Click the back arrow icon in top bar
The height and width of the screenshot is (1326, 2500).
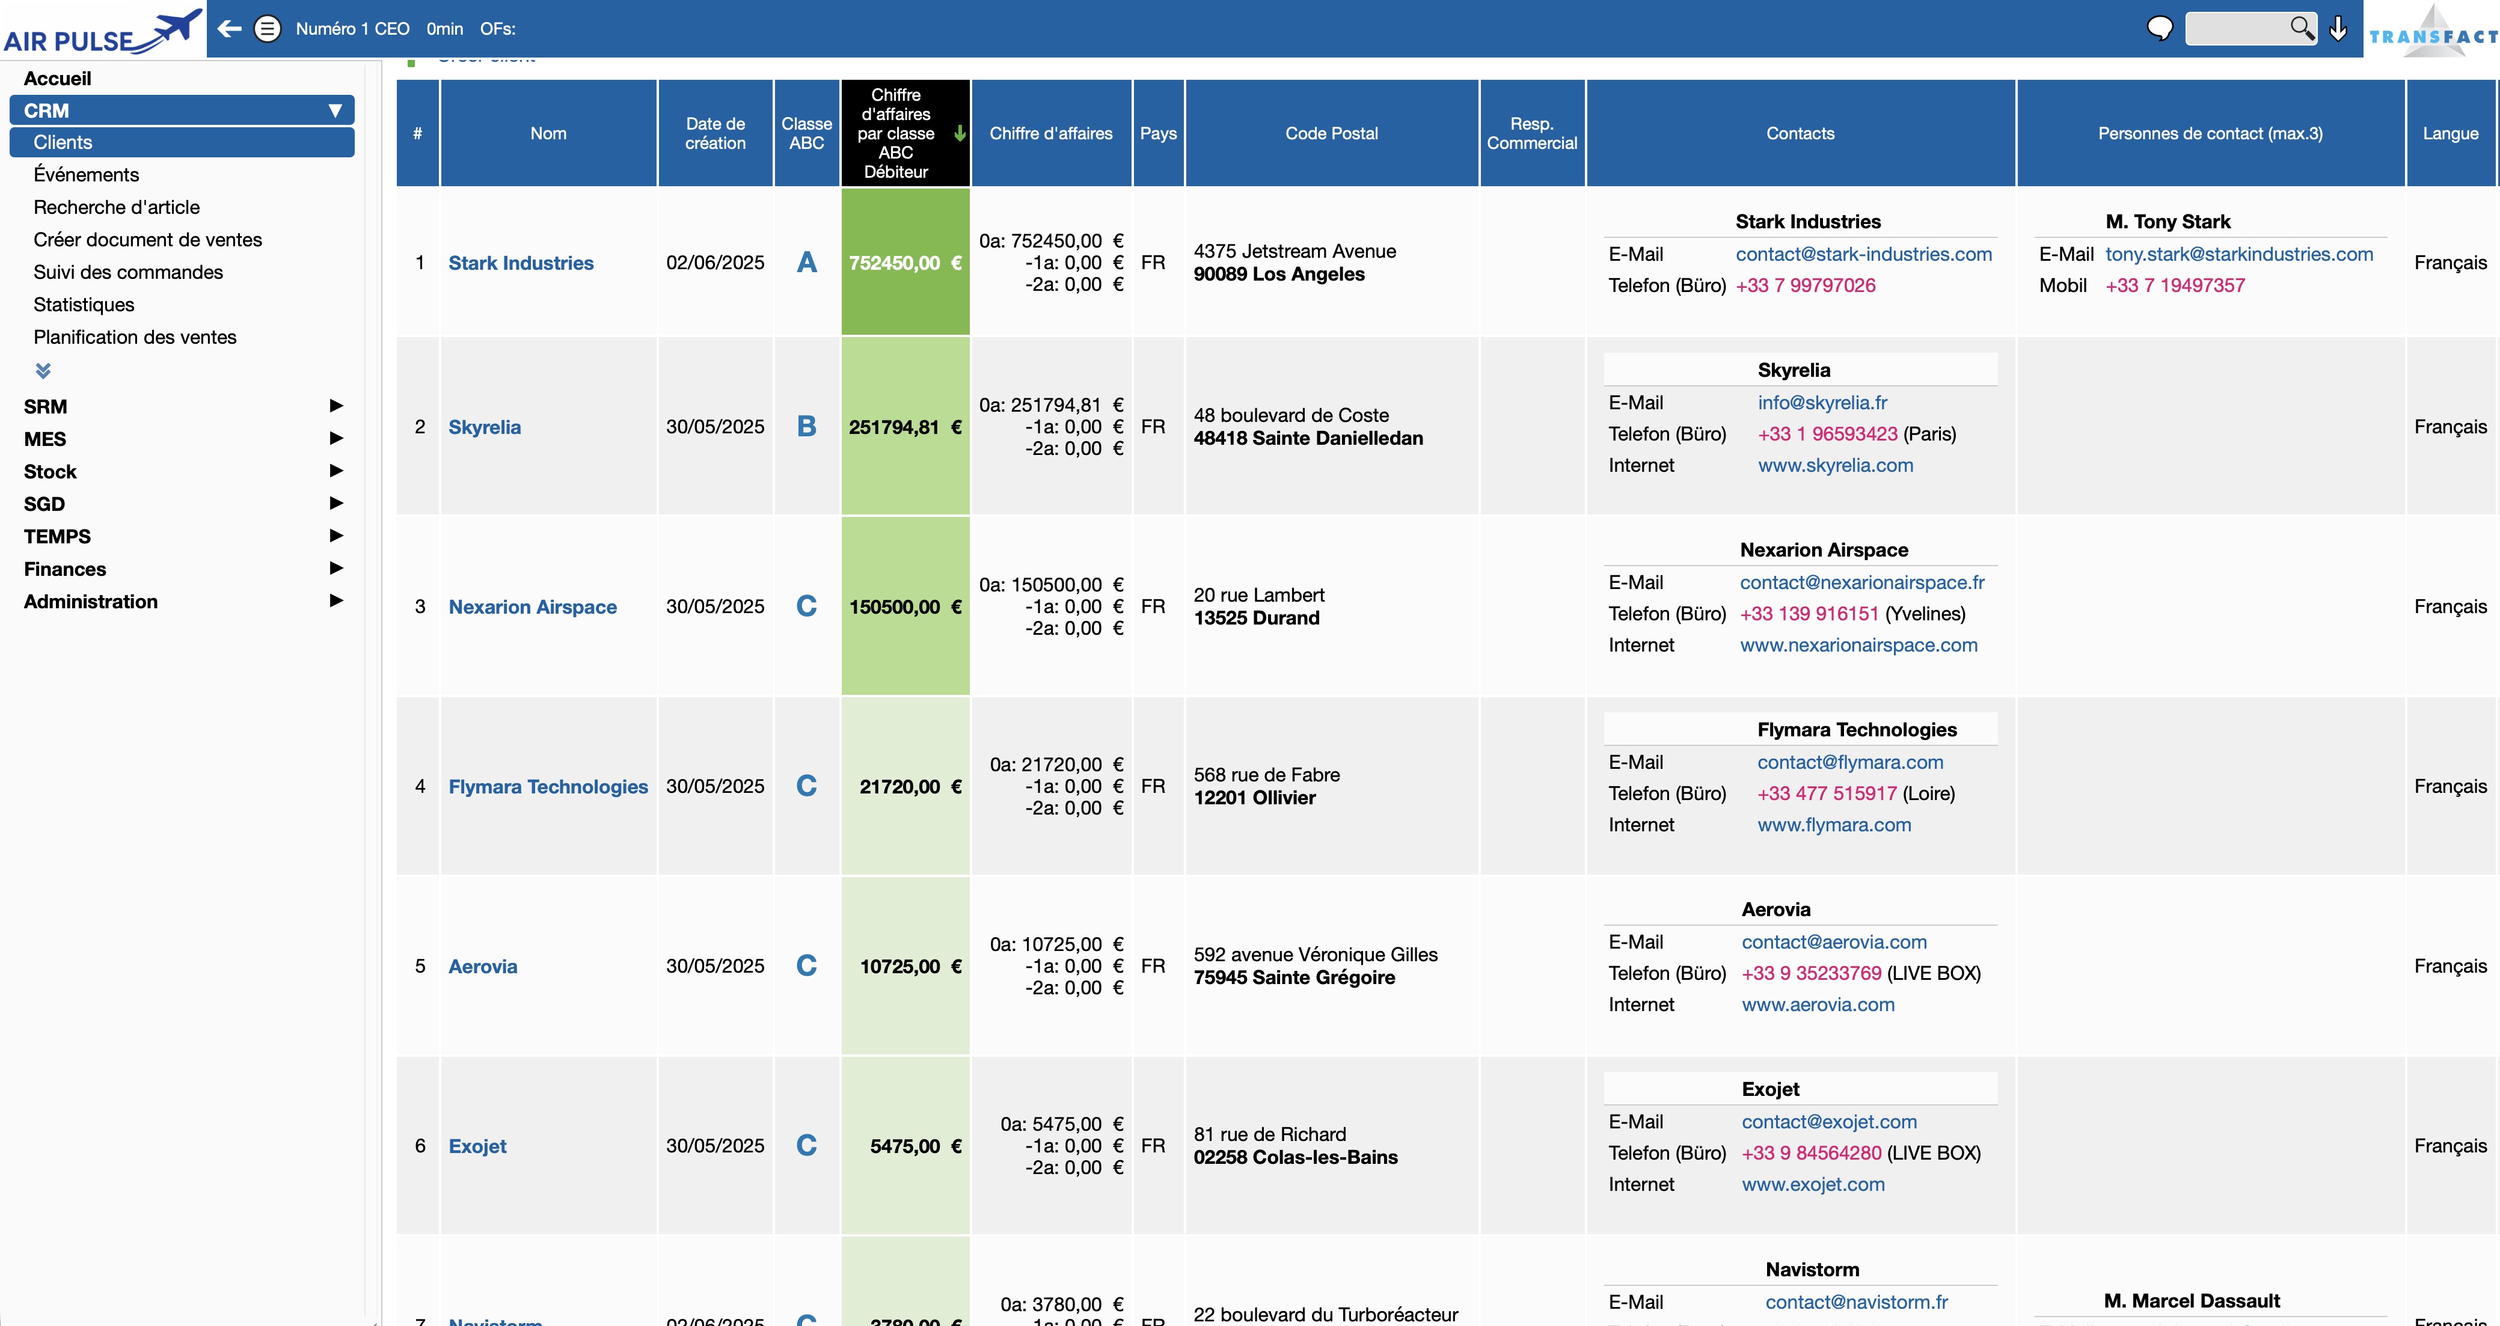[x=231, y=28]
